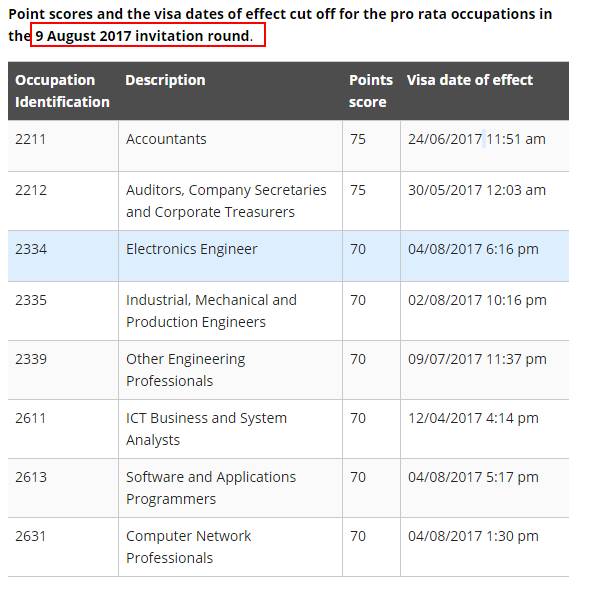Screen dimensions: 600x589
Task: Click the Accountants description cell
Action: point(166,139)
